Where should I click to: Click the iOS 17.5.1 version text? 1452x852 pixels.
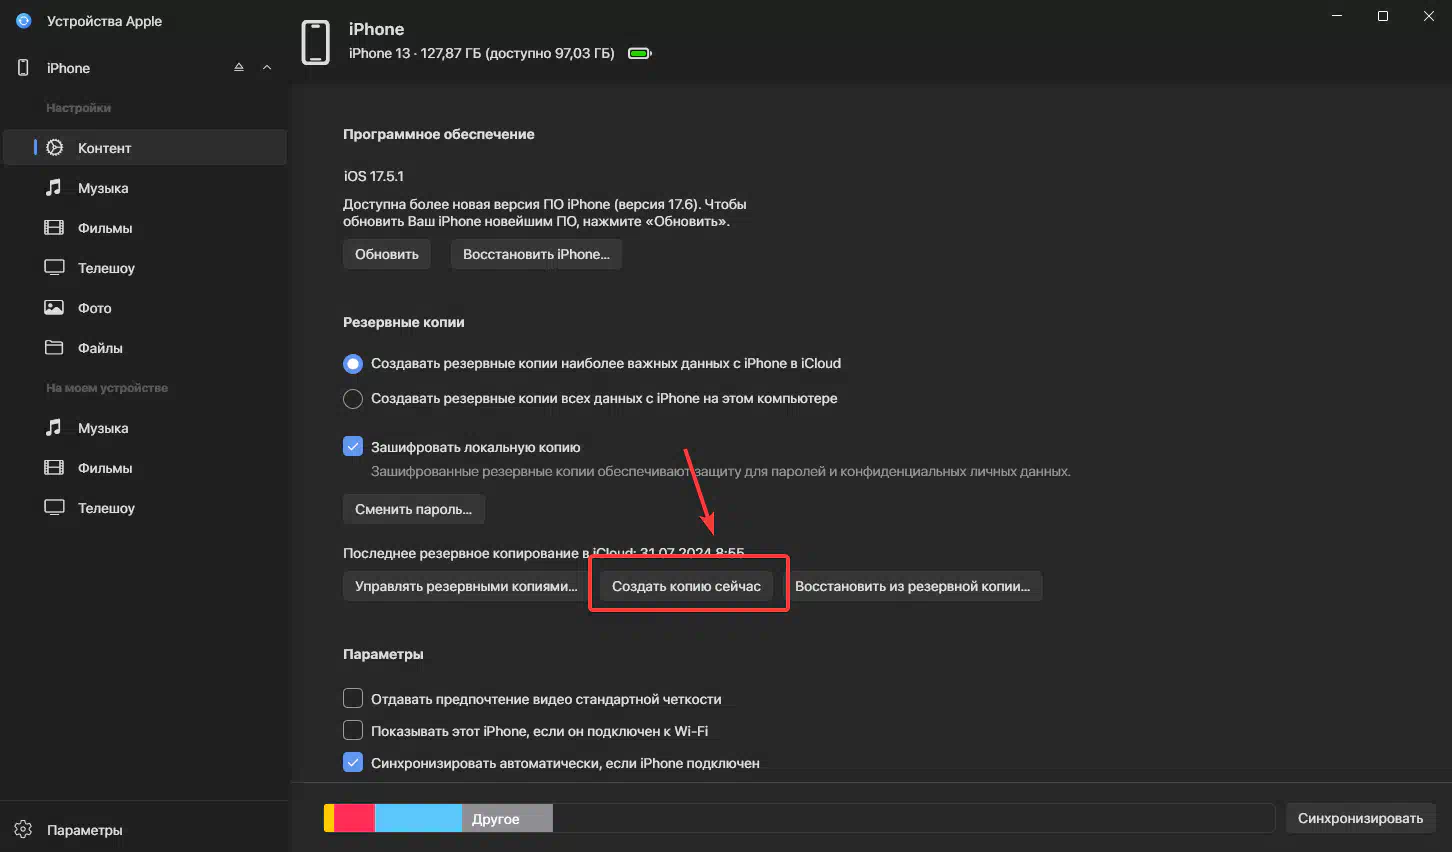click(x=374, y=176)
